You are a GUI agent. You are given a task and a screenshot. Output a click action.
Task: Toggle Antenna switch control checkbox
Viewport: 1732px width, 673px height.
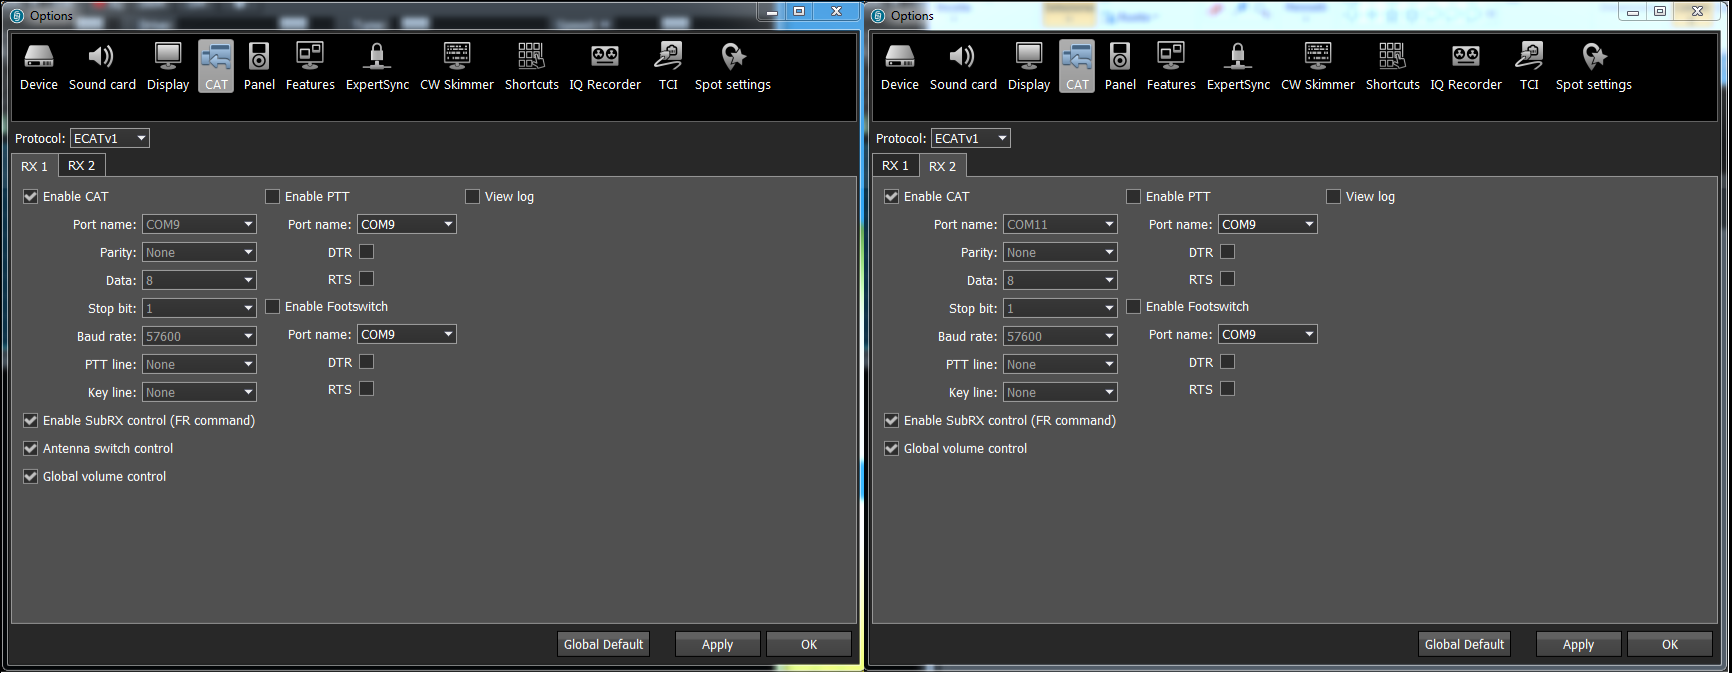tap(31, 449)
